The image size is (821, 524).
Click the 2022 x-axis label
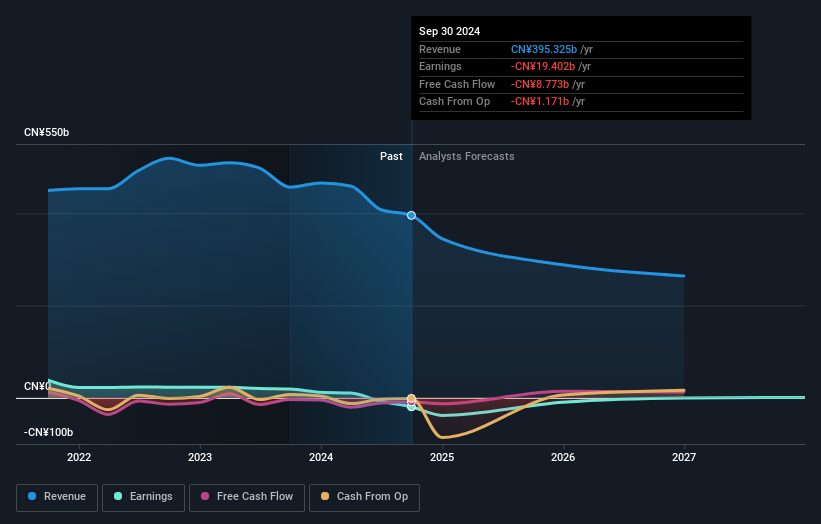click(79, 458)
